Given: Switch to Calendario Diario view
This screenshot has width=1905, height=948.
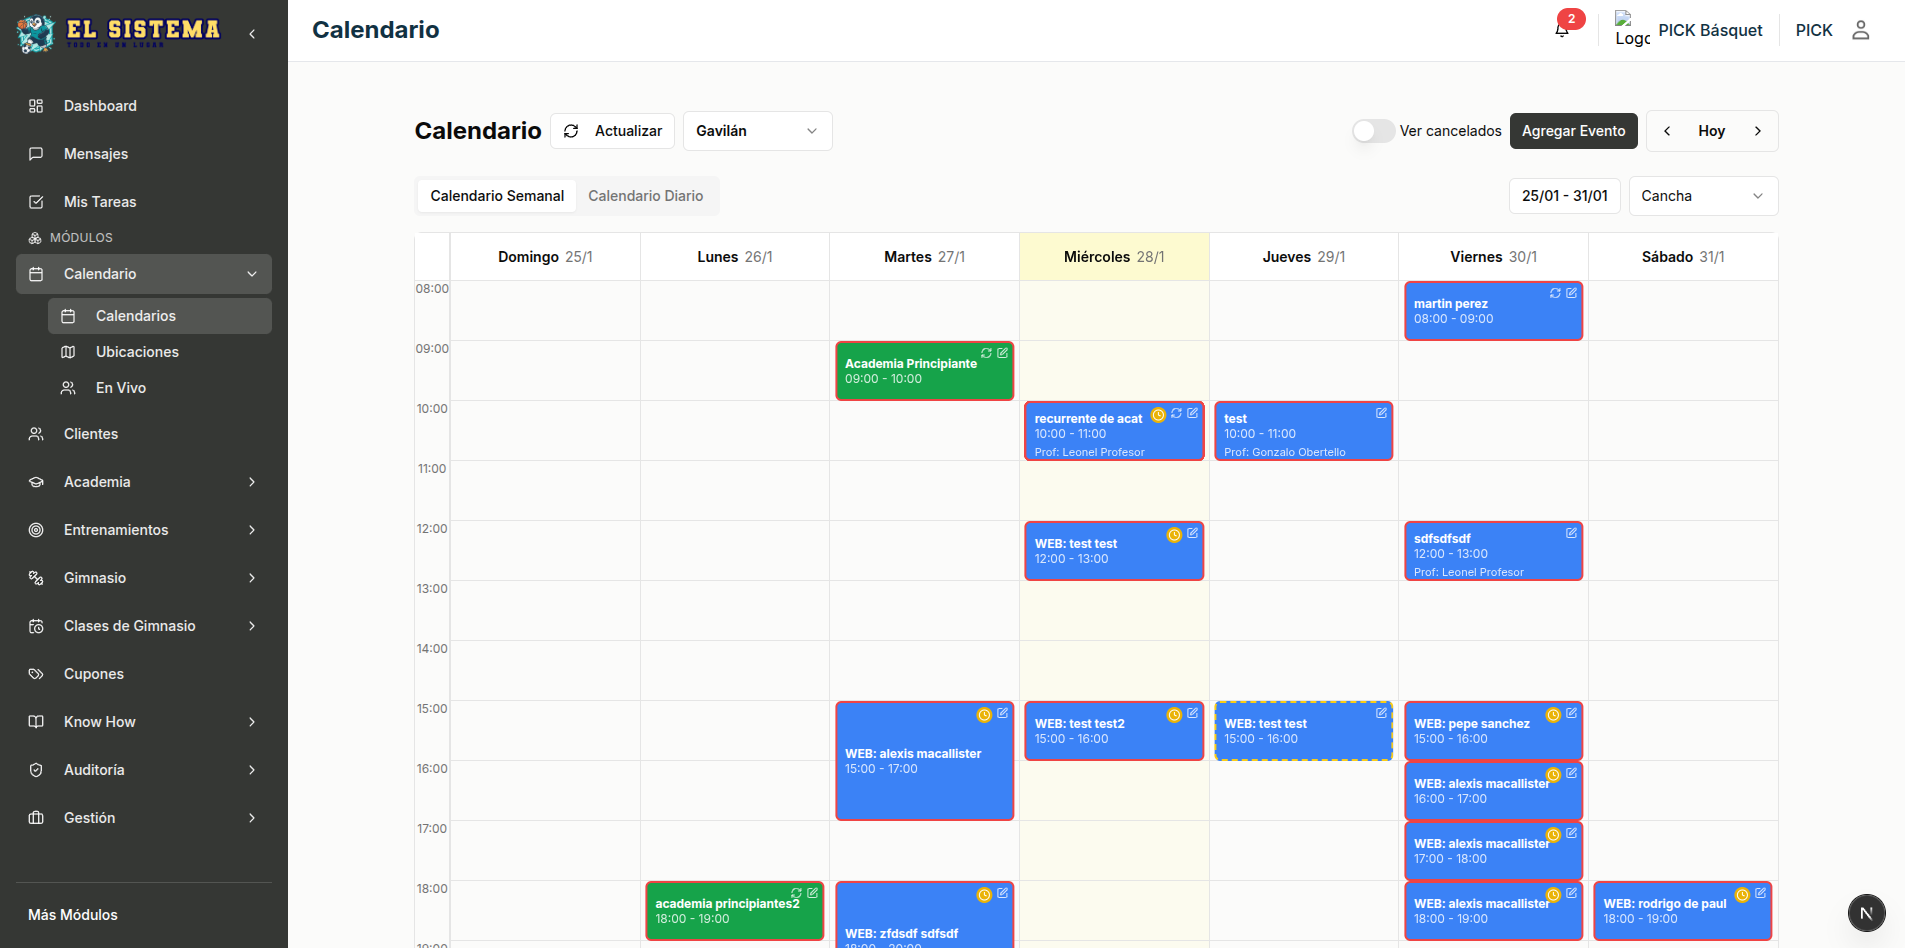Looking at the screenshot, I should click(x=646, y=196).
